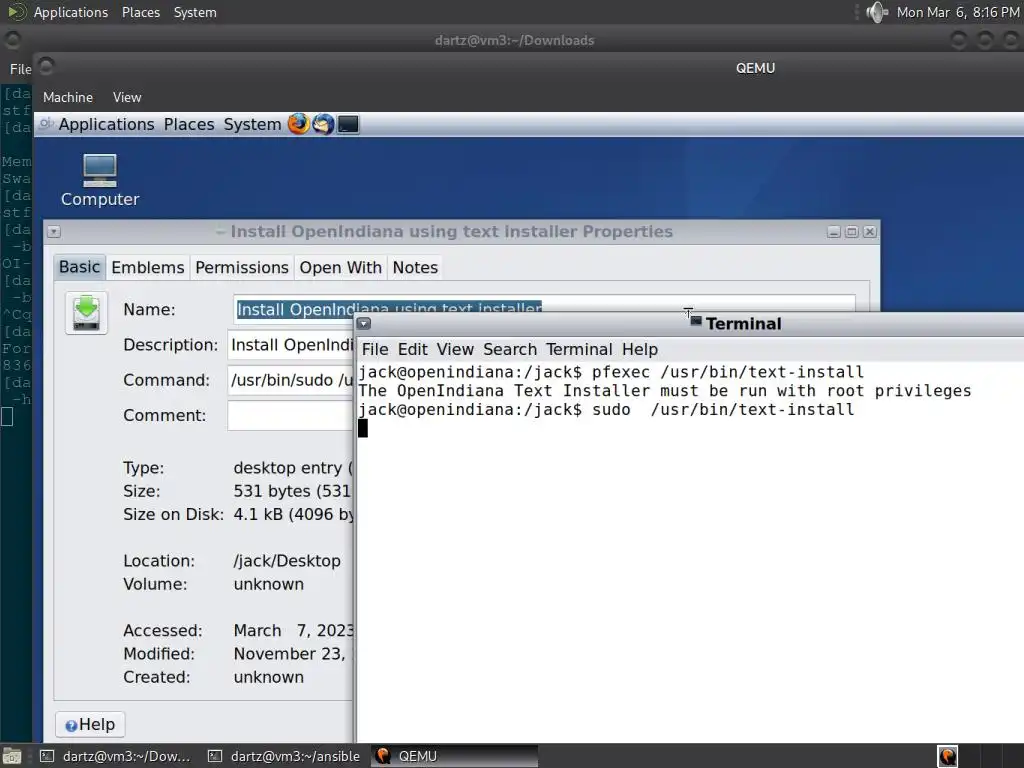Click show desktop icon in host taskbar
The image size is (1024, 768).
click(x=12, y=756)
